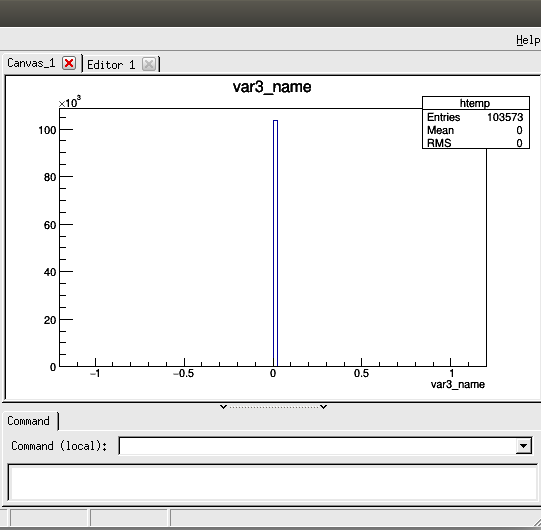Click the 60 label on the y-axis

pyautogui.click(x=50, y=225)
